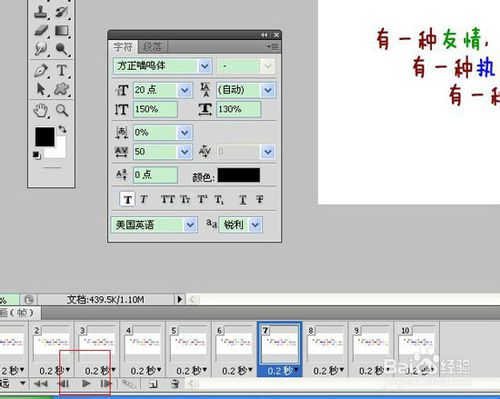Select the Pen tool
Screen dimensions: 500x399
[x=41, y=71]
